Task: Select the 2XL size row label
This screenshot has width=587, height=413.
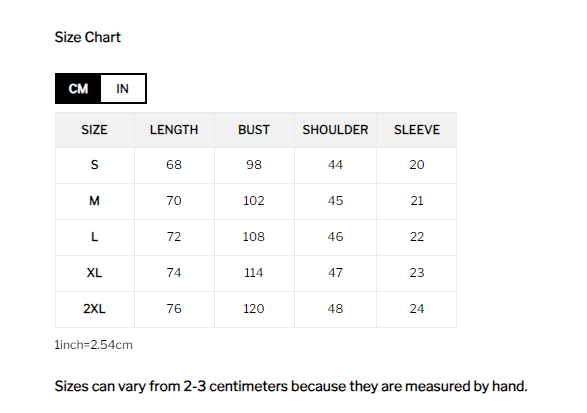Action: pos(95,309)
